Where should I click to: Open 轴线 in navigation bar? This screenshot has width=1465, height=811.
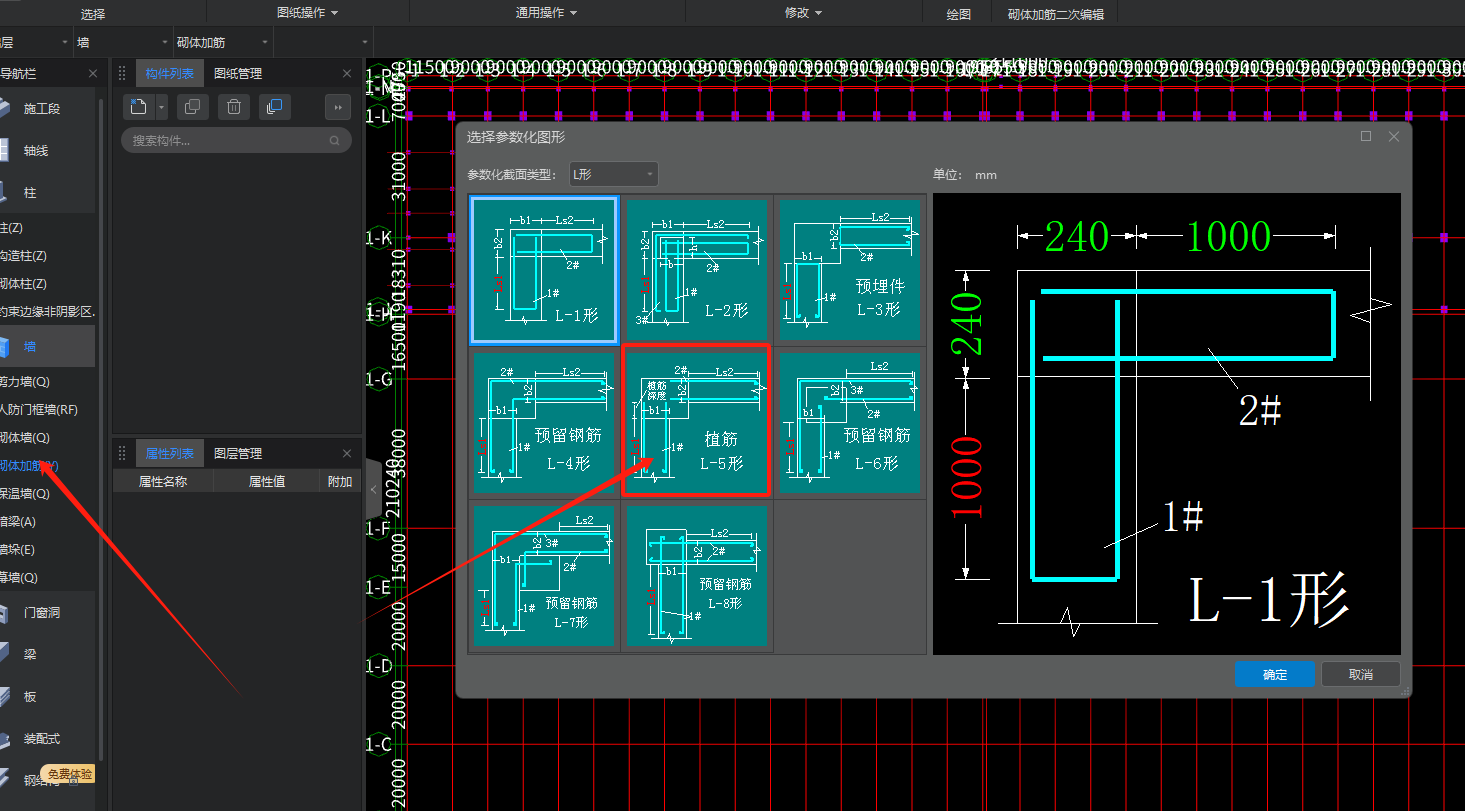[48, 150]
